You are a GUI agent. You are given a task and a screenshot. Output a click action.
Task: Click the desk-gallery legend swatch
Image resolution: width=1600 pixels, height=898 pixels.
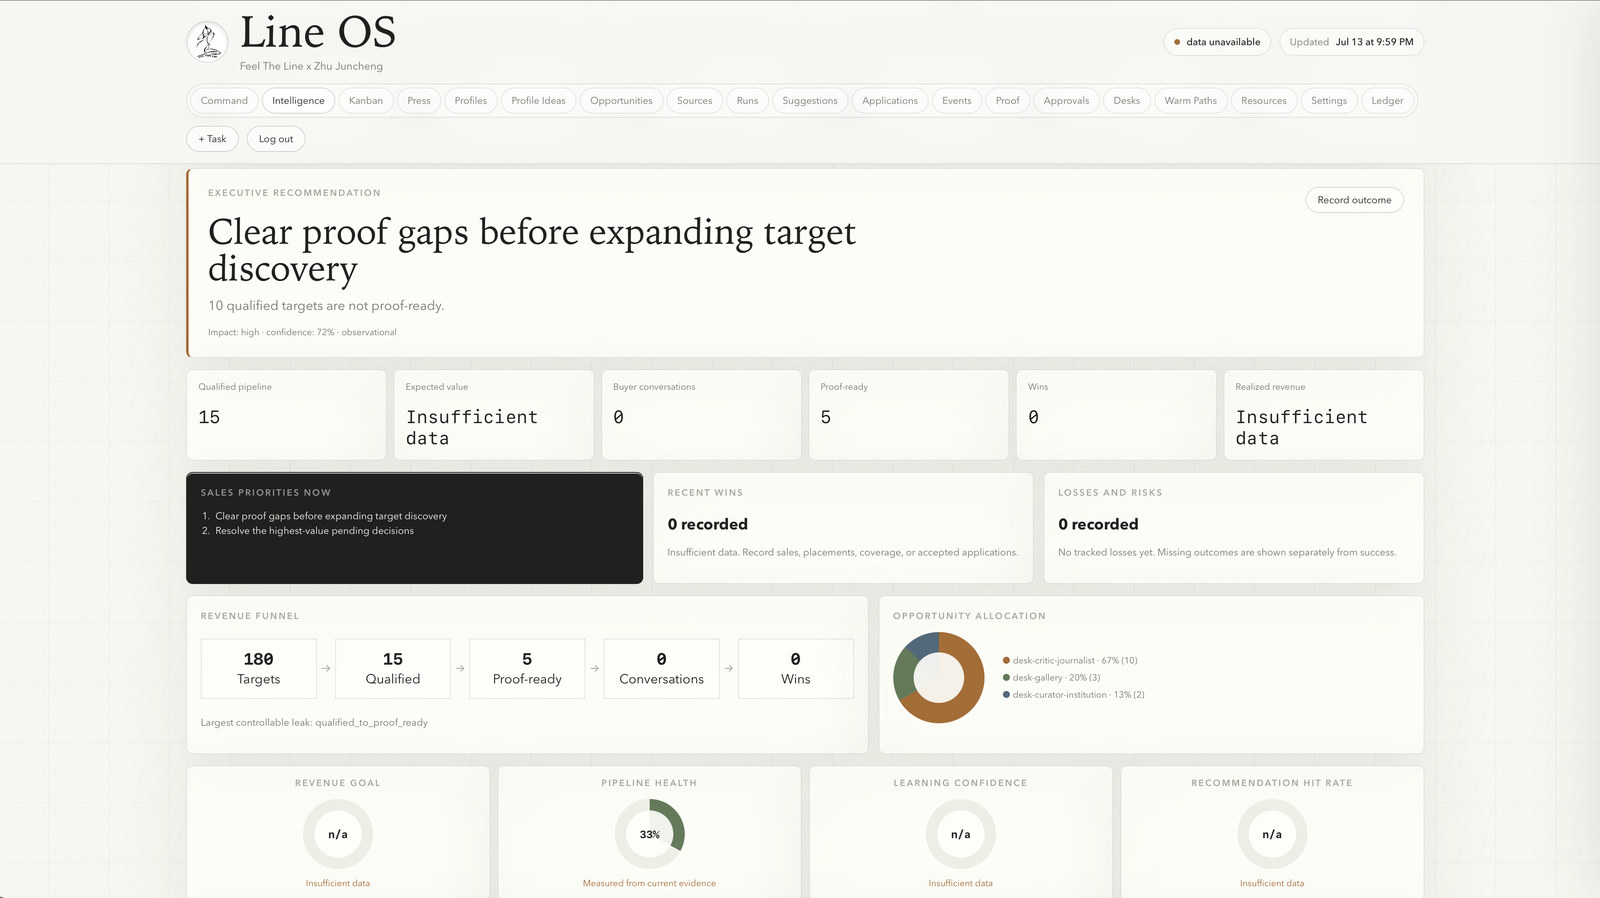(x=1006, y=678)
